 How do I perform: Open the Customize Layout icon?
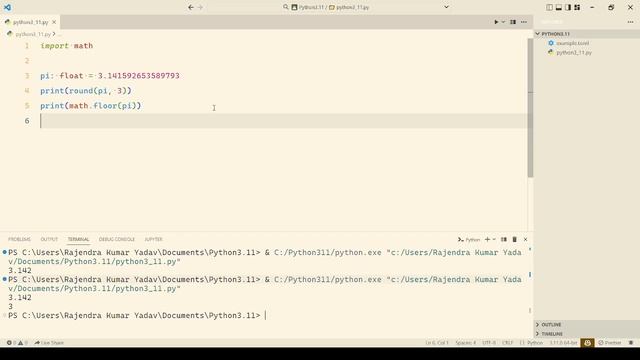577,7
